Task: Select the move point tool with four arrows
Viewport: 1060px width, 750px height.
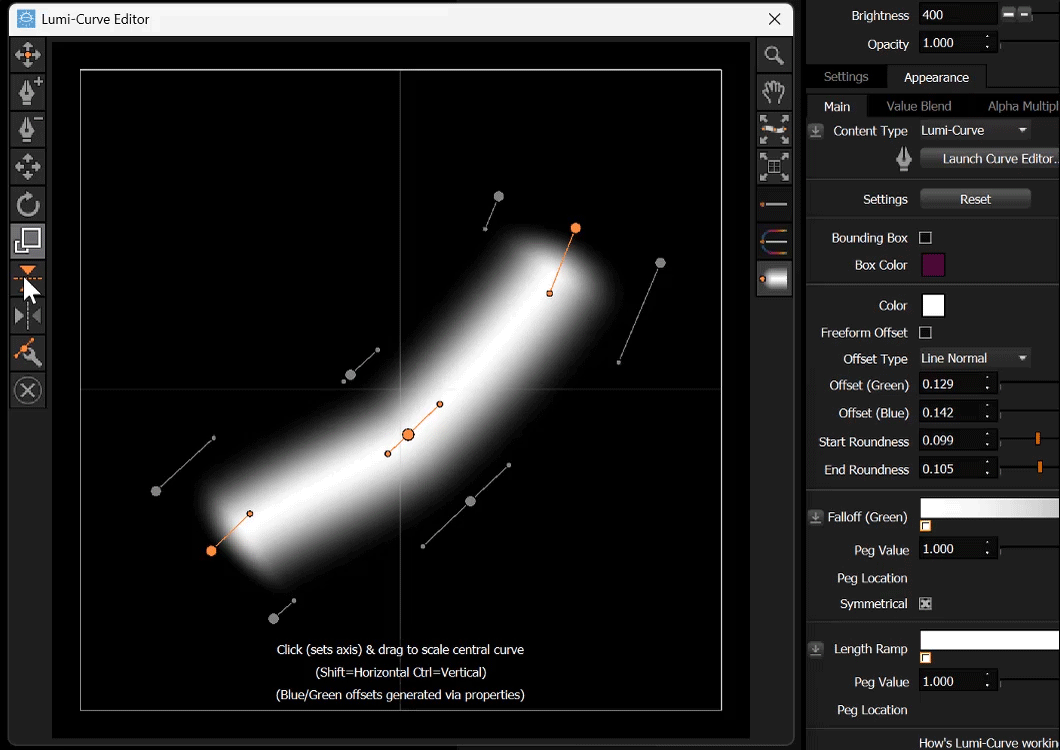Action: tap(28, 54)
